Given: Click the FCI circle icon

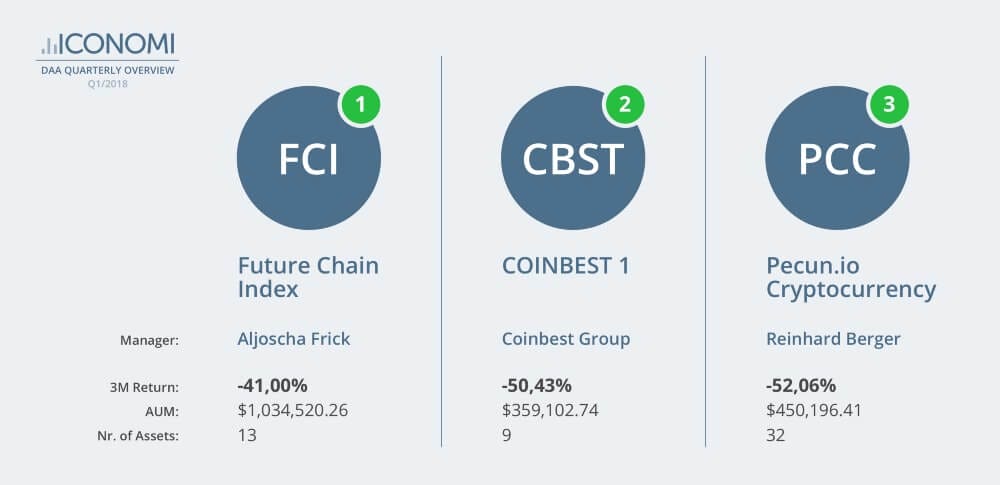Looking at the screenshot, I should click(308, 161).
